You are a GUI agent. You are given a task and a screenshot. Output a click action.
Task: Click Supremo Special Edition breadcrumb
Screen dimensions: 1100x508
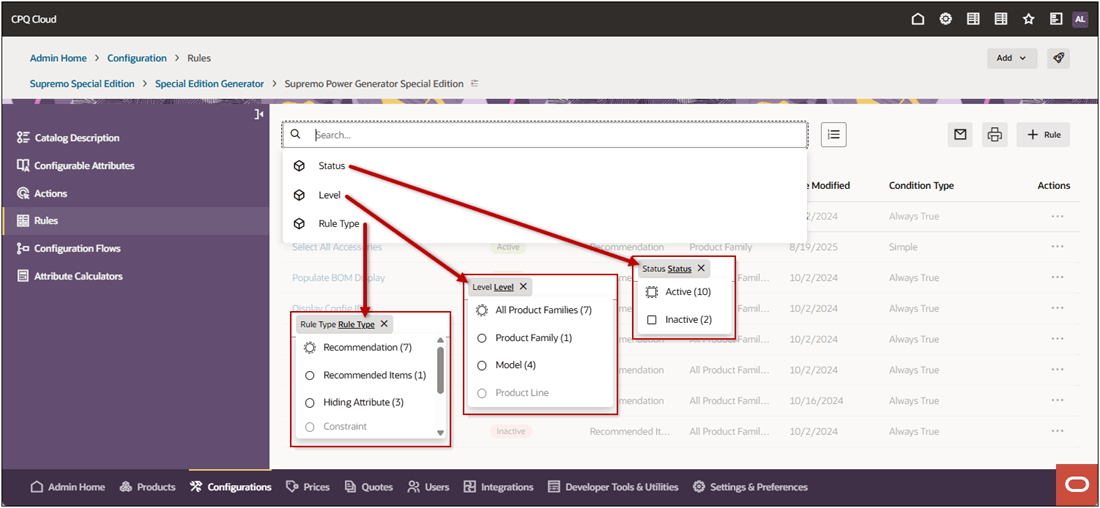82,83
